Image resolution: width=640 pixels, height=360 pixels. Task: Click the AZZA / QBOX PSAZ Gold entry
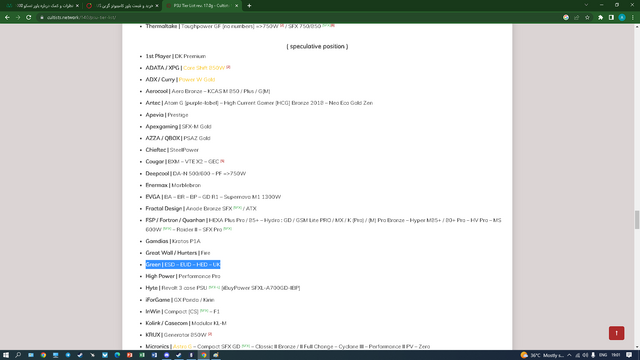coord(178,138)
